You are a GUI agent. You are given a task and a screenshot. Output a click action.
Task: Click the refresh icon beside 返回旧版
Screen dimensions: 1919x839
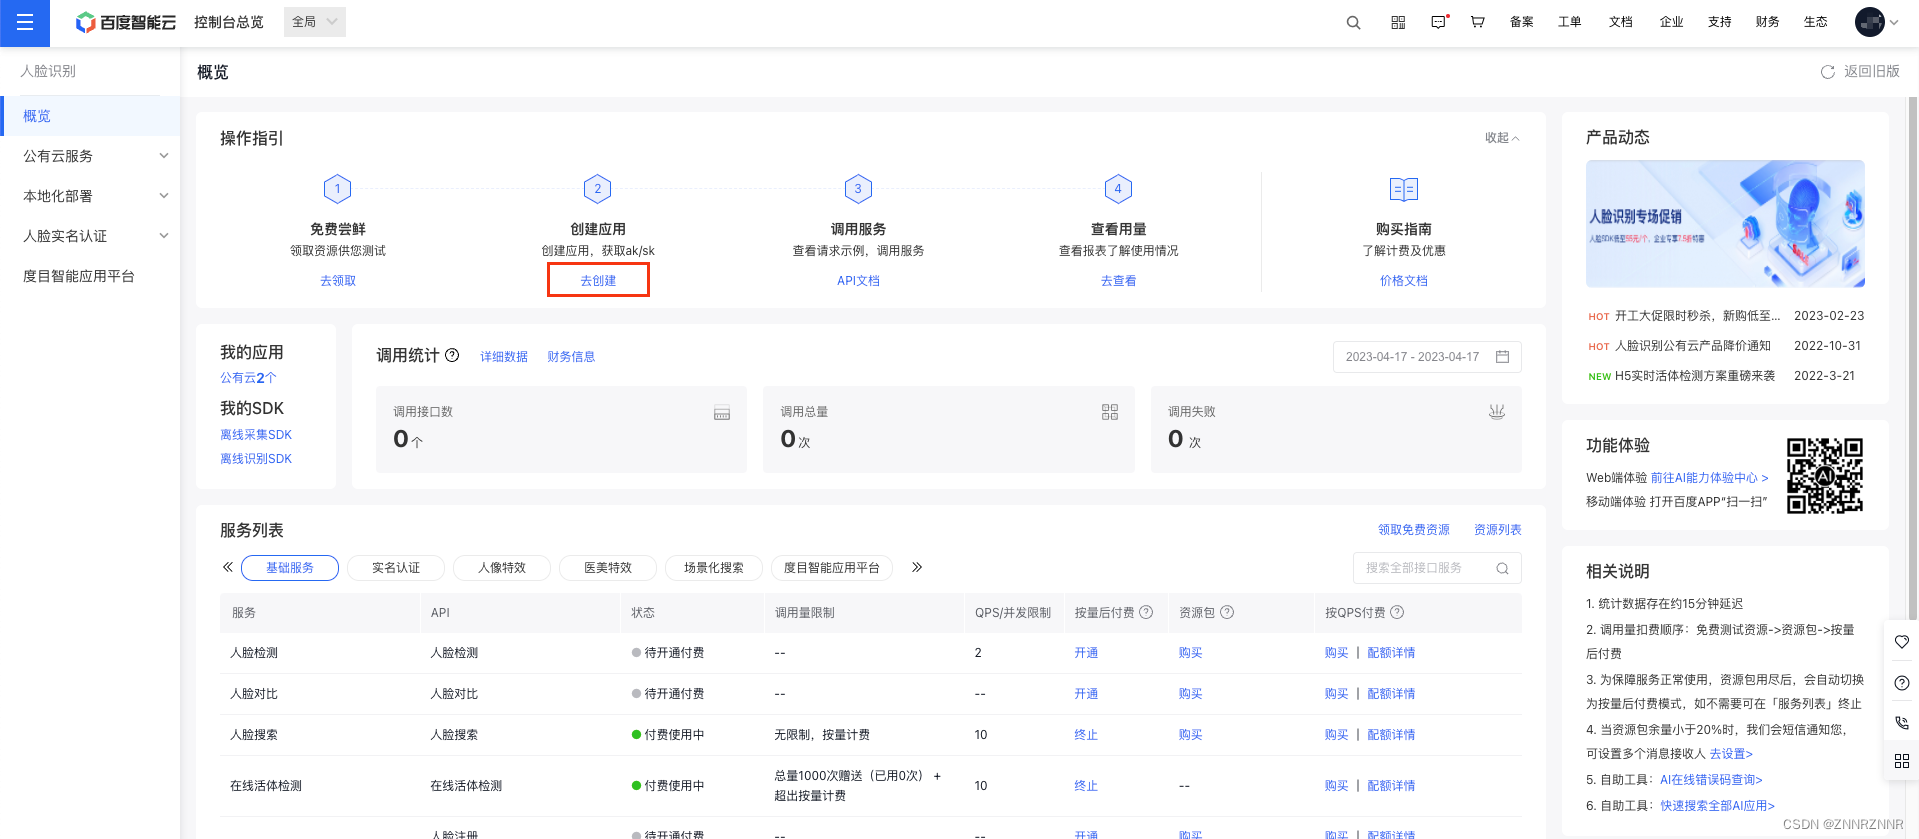coord(1827,72)
